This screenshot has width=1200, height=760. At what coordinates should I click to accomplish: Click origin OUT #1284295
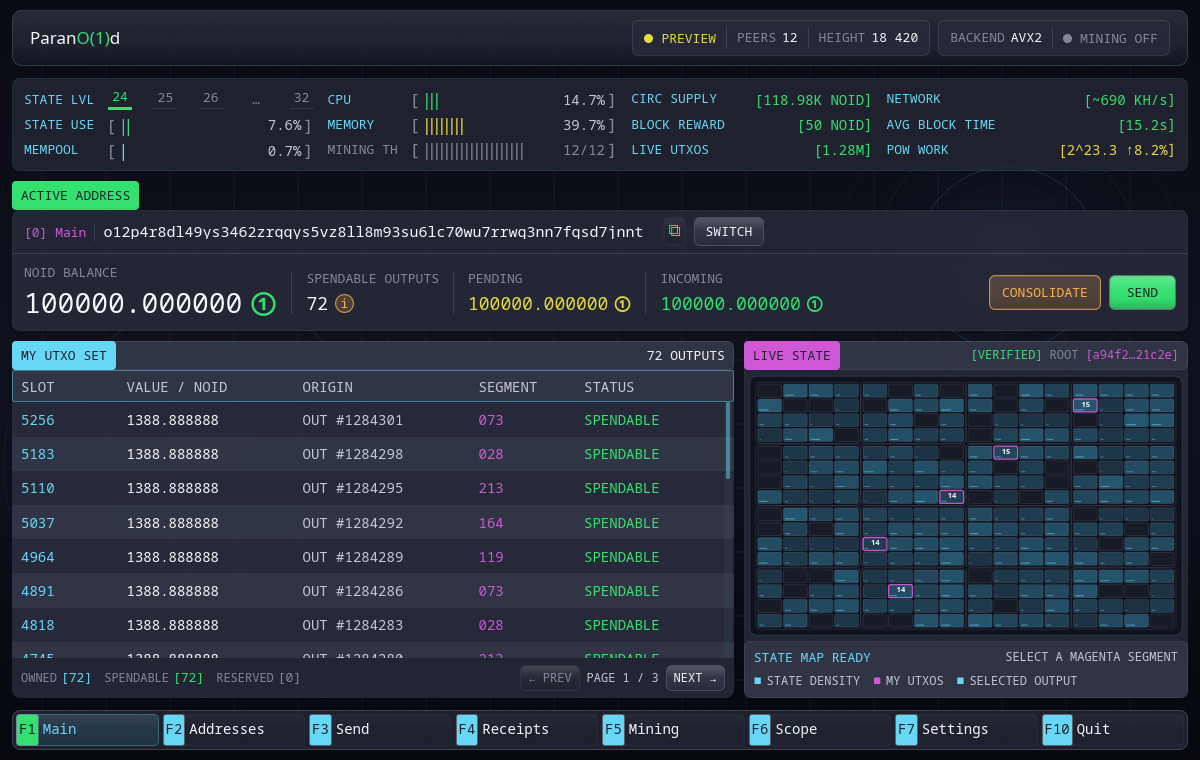coord(353,488)
